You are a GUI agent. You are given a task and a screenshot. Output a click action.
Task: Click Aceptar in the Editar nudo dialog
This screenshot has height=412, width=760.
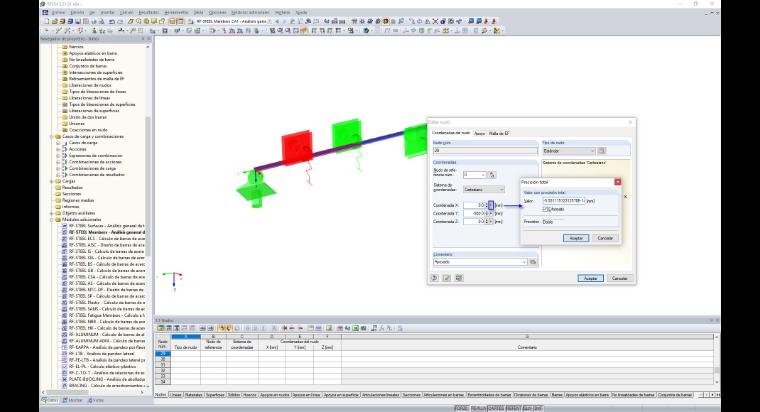point(590,278)
